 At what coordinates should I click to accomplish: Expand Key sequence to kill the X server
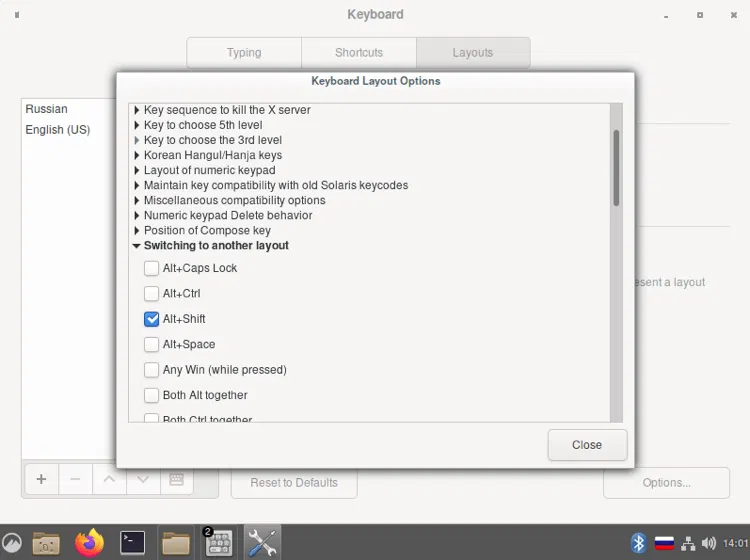pyautogui.click(x=137, y=110)
